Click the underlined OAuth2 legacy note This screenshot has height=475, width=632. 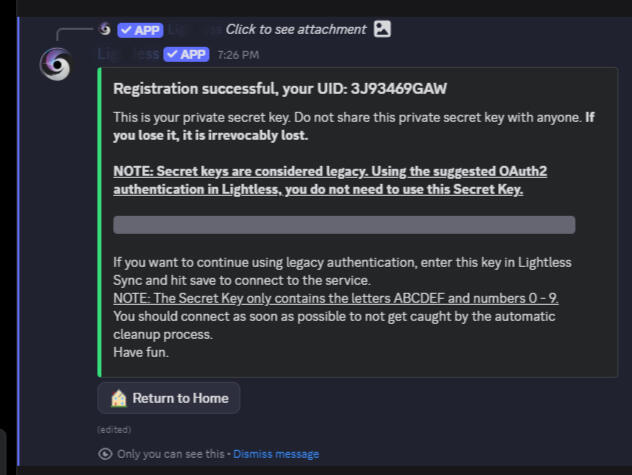[x=330, y=180]
